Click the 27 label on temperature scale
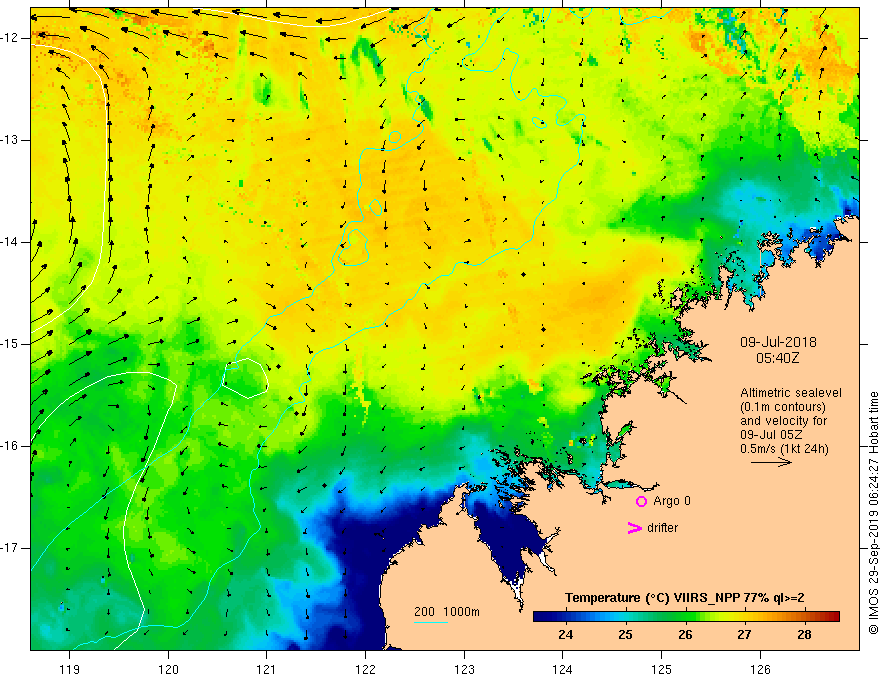 click(744, 635)
